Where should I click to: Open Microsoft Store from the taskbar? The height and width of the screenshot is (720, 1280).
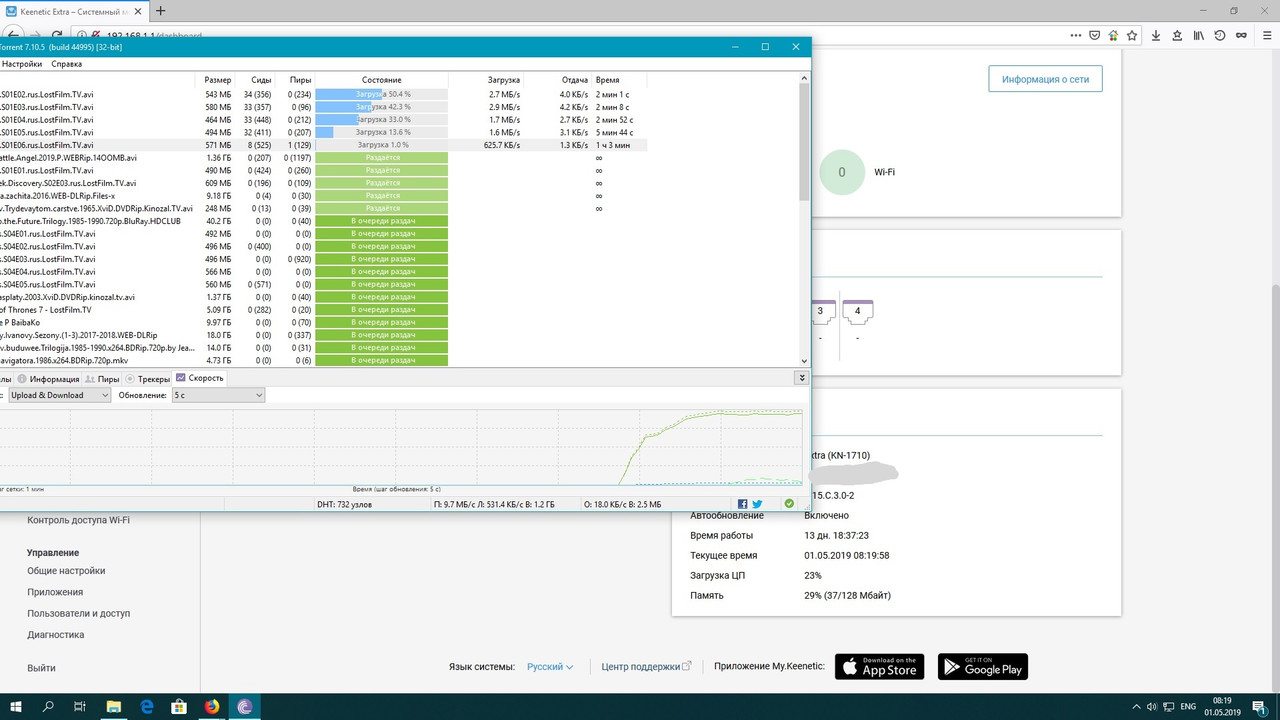(x=179, y=706)
